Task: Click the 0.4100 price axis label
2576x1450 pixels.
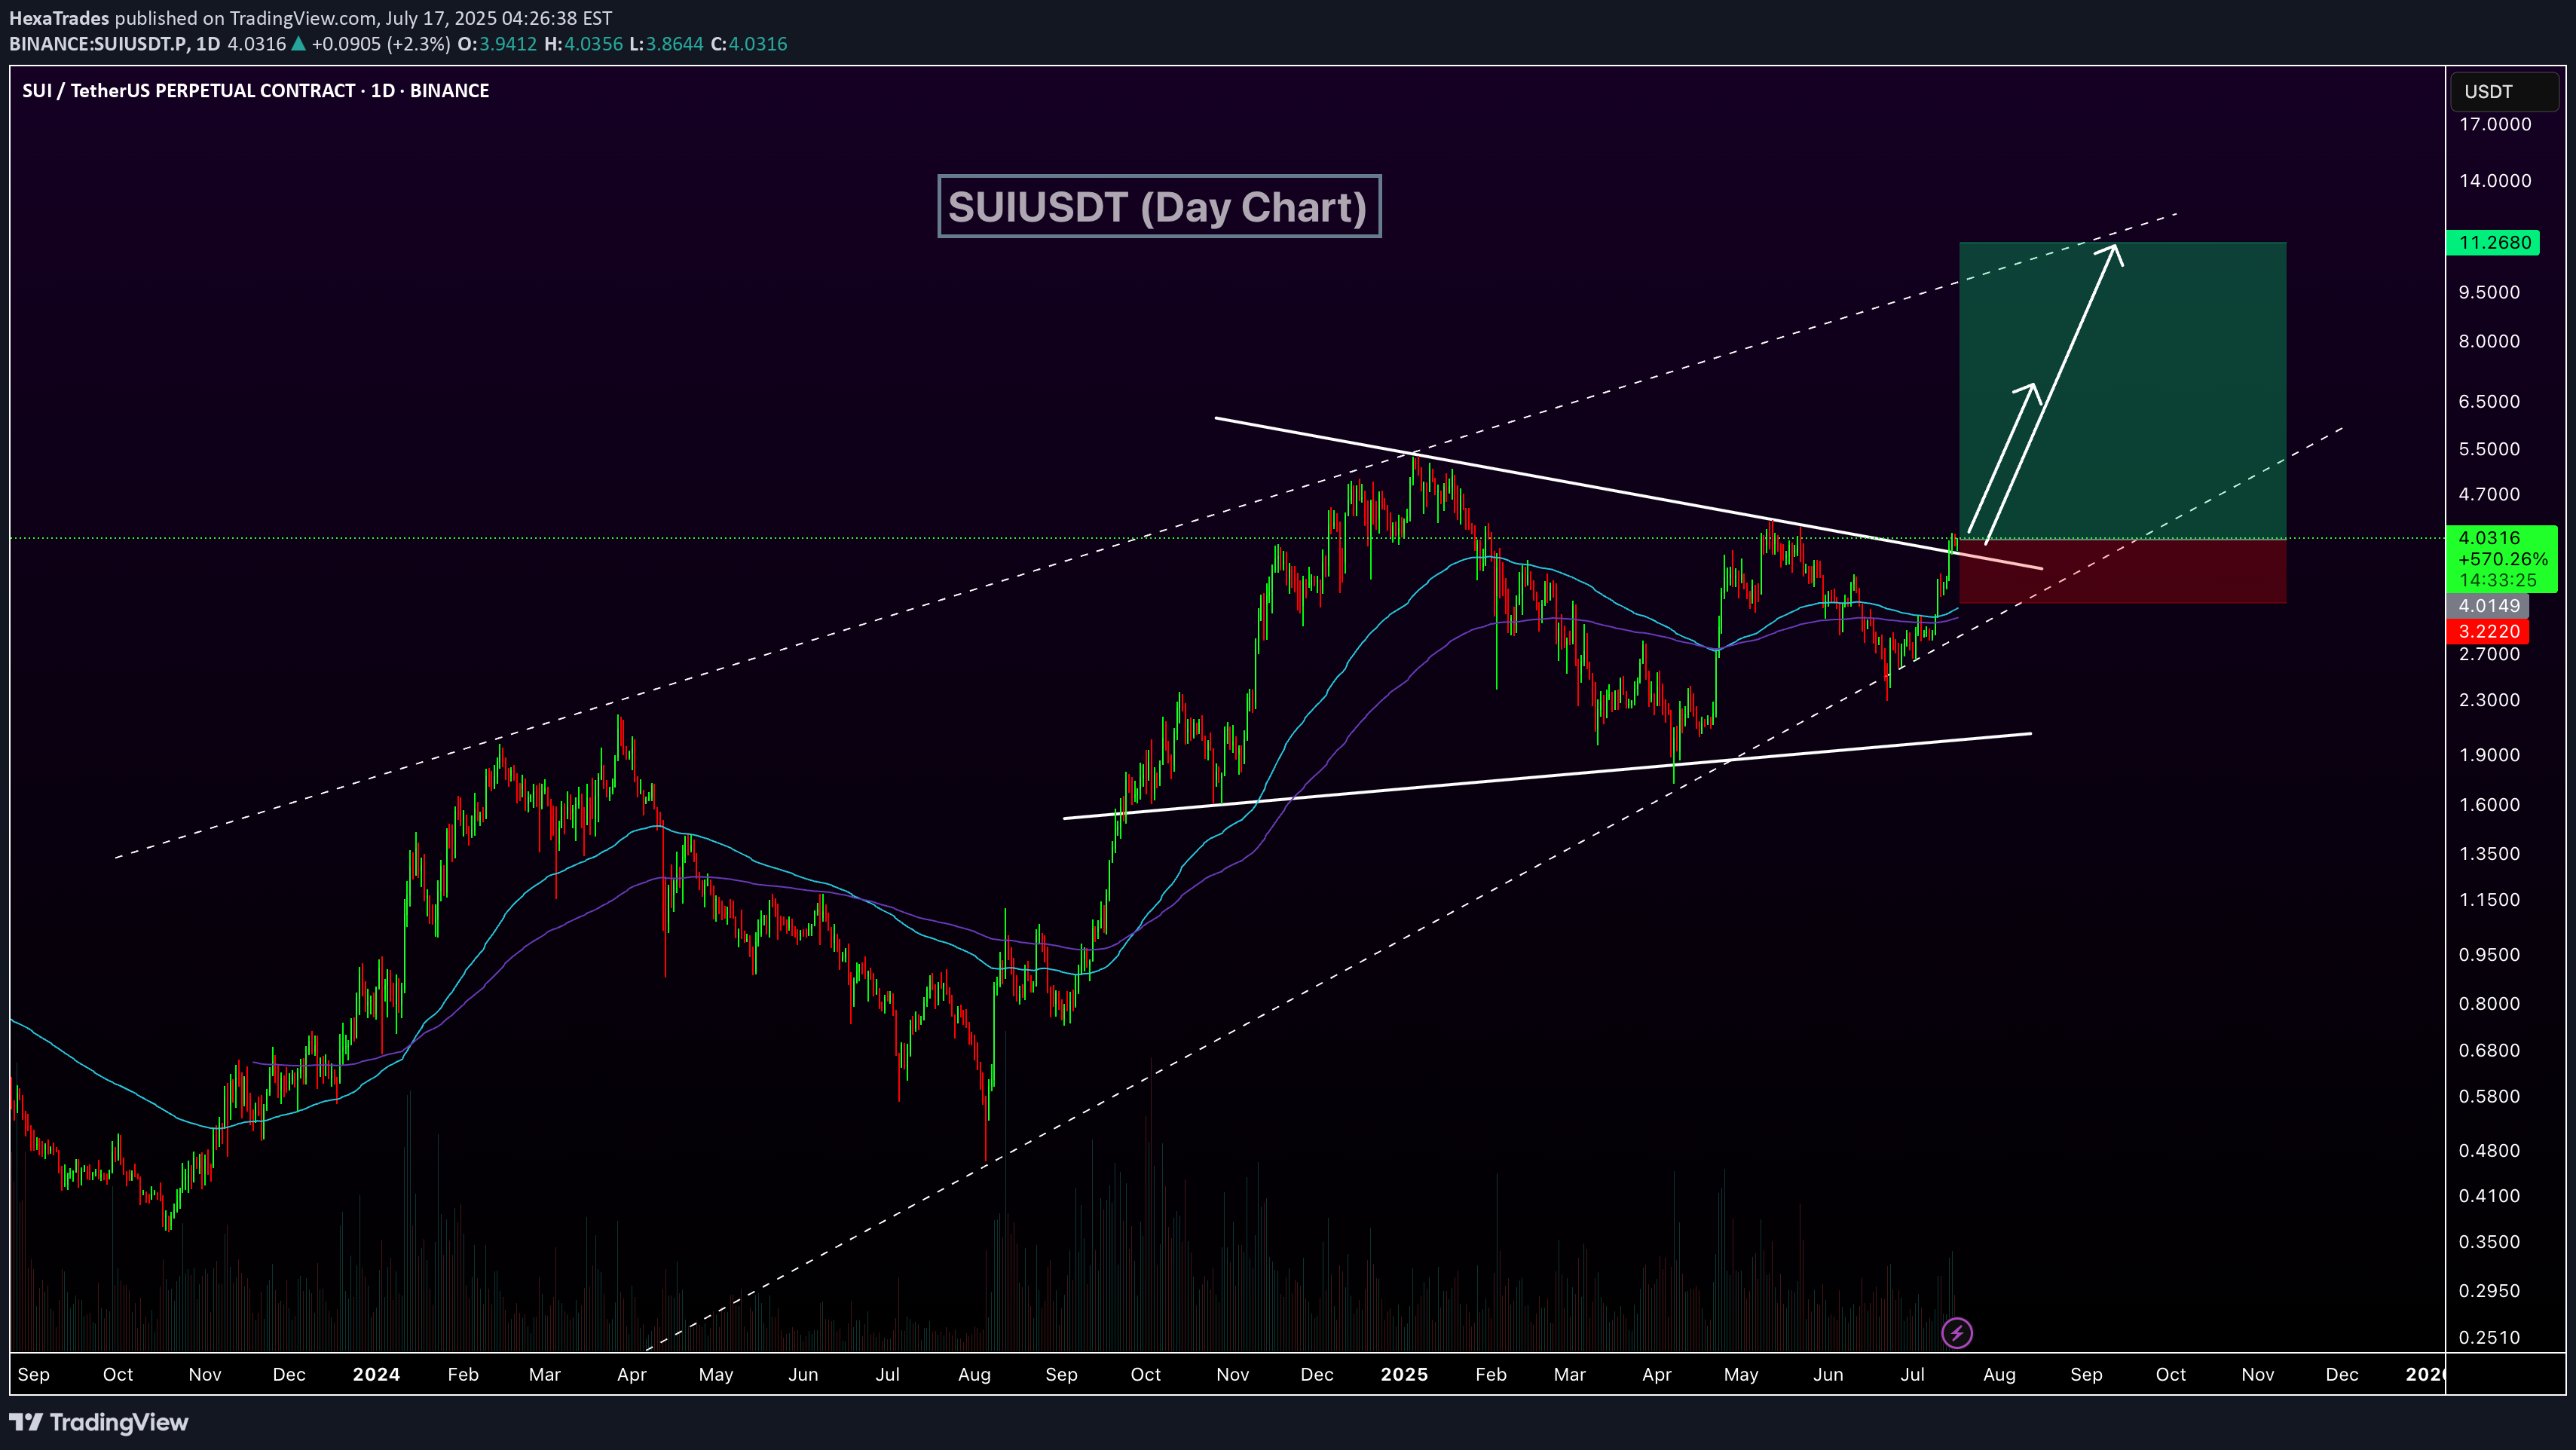Action: (2489, 1196)
